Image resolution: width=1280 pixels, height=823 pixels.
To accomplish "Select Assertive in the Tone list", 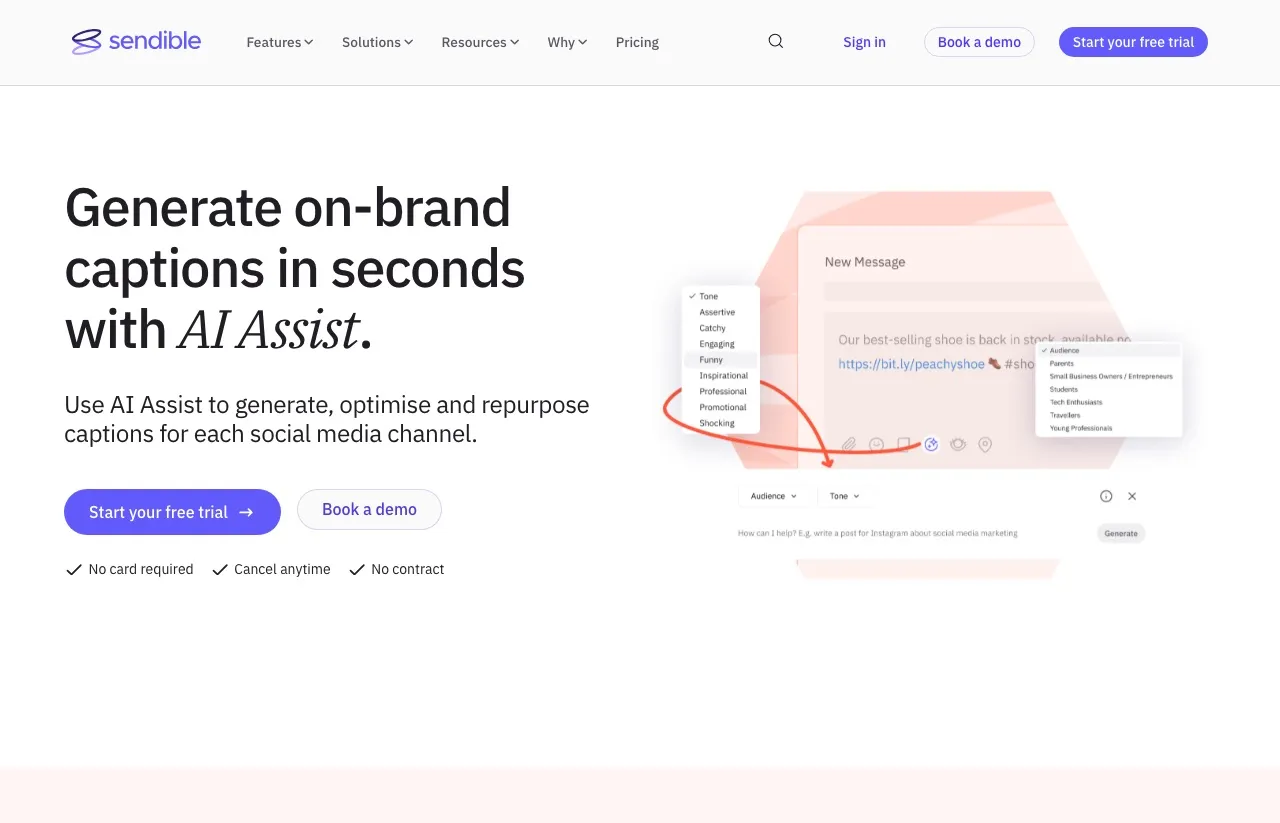I will tap(717, 312).
